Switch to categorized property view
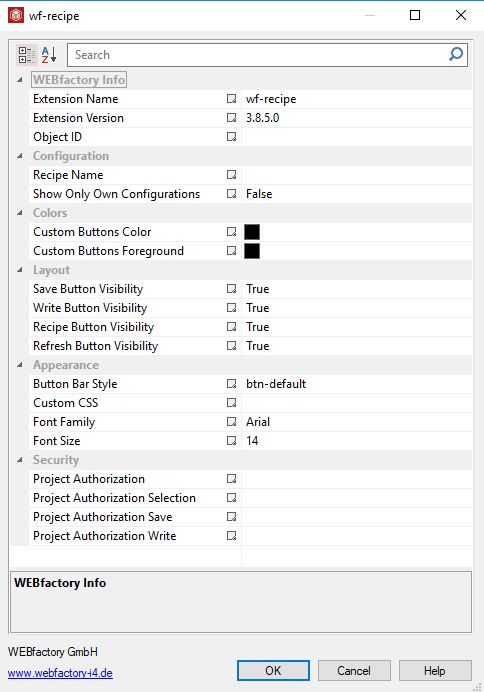 click(x=26, y=55)
